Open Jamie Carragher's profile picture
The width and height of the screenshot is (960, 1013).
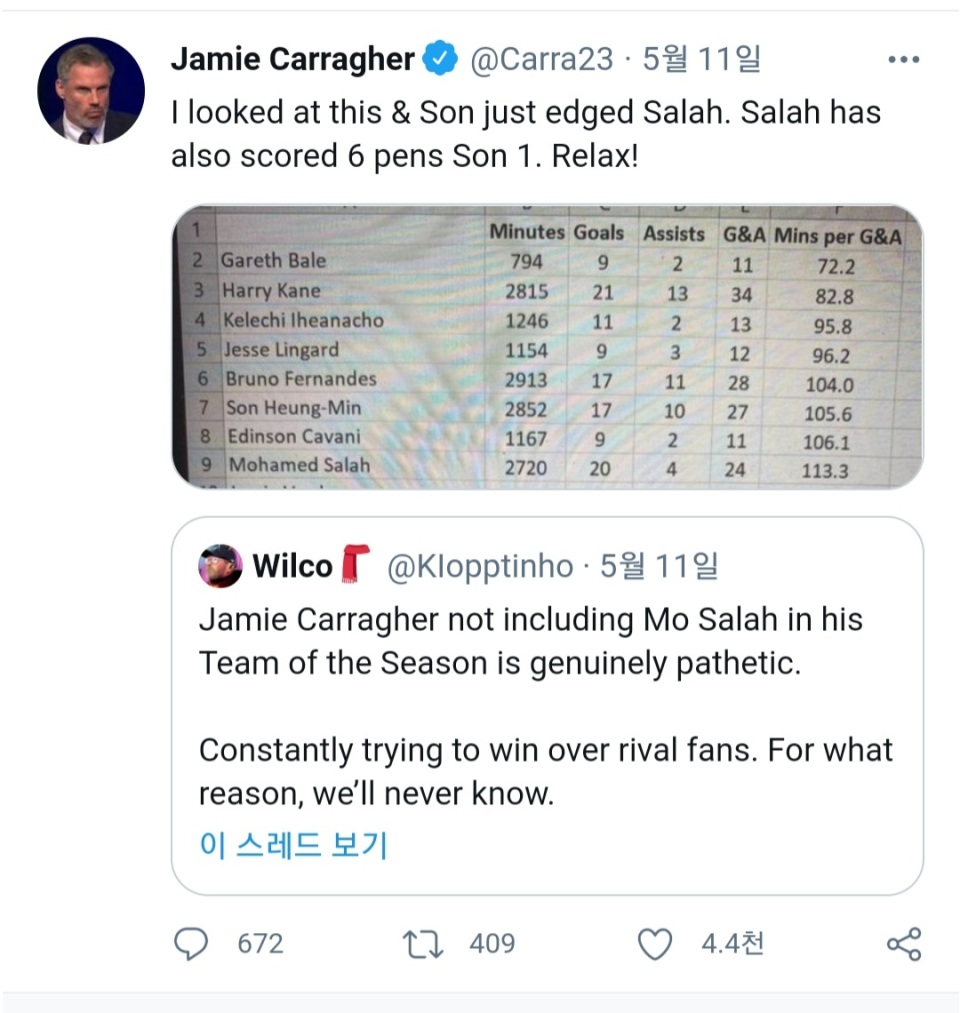coord(91,91)
